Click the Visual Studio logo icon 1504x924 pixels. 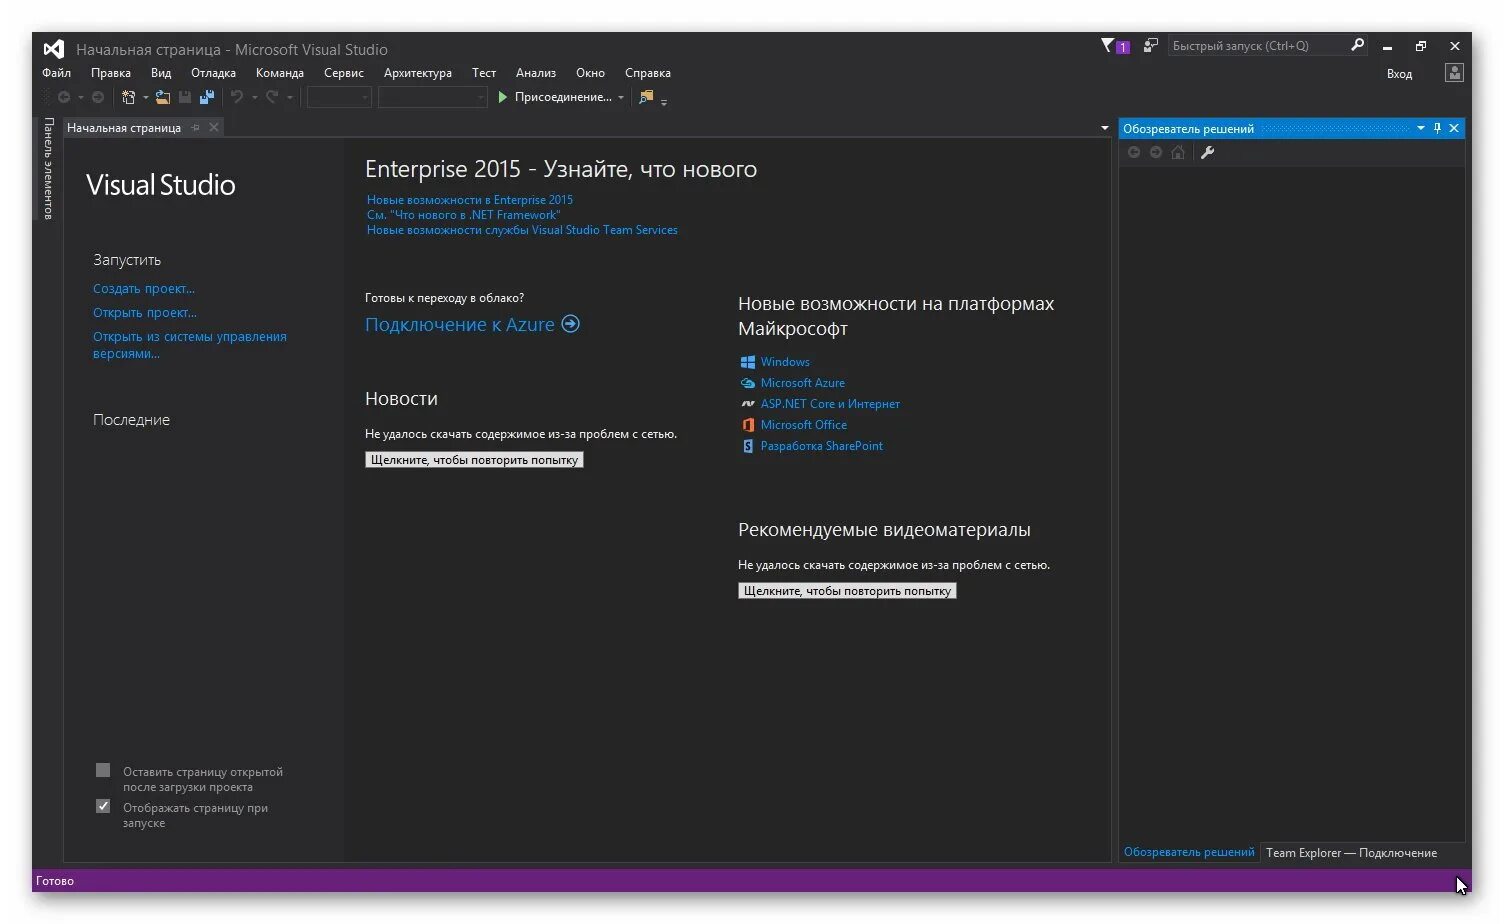[54, 48]
